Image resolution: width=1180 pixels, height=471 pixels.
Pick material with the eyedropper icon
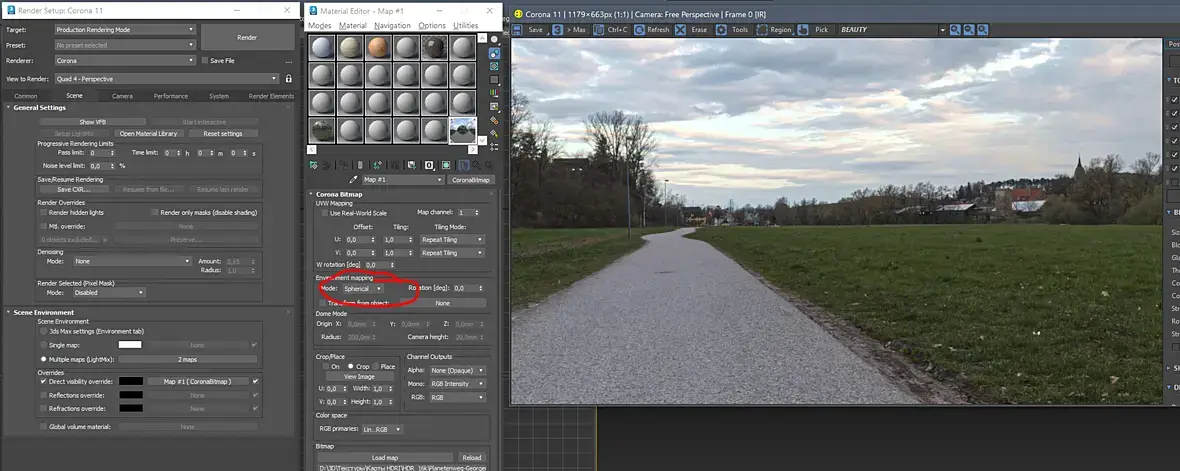353,180
